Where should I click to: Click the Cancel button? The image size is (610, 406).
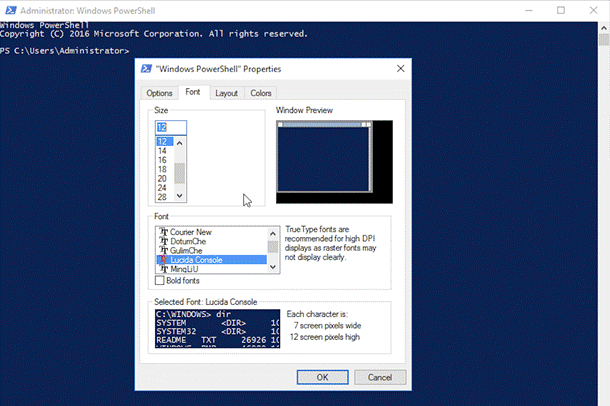[x=380, y=377]
